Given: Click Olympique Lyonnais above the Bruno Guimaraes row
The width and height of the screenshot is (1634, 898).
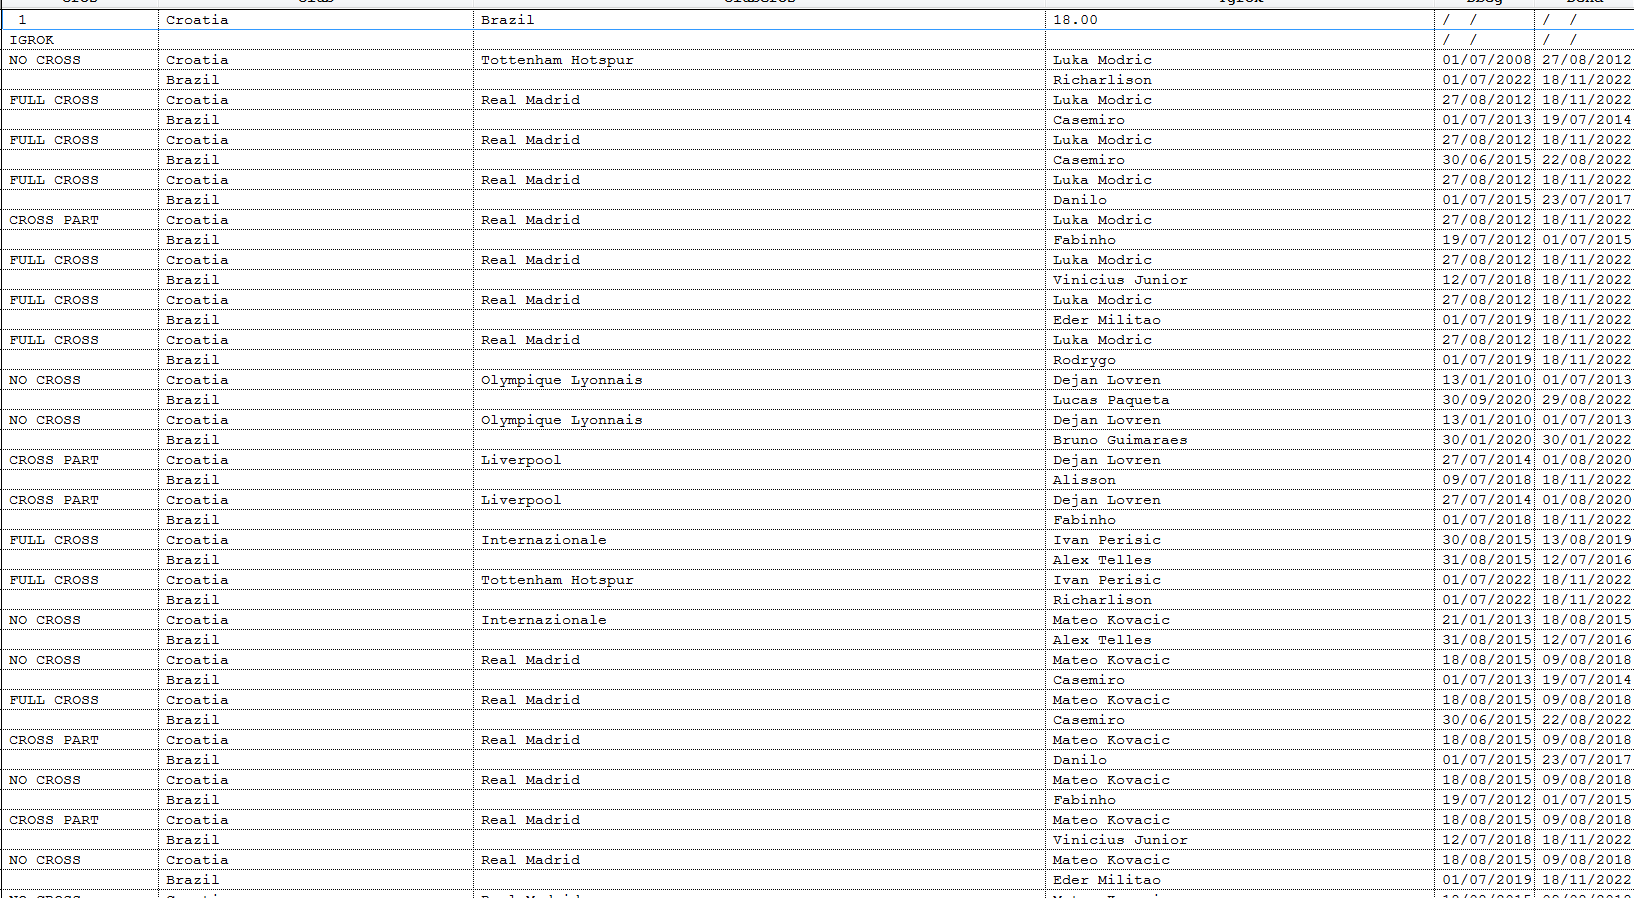Looking at the screenshot, I should (561, 420).
